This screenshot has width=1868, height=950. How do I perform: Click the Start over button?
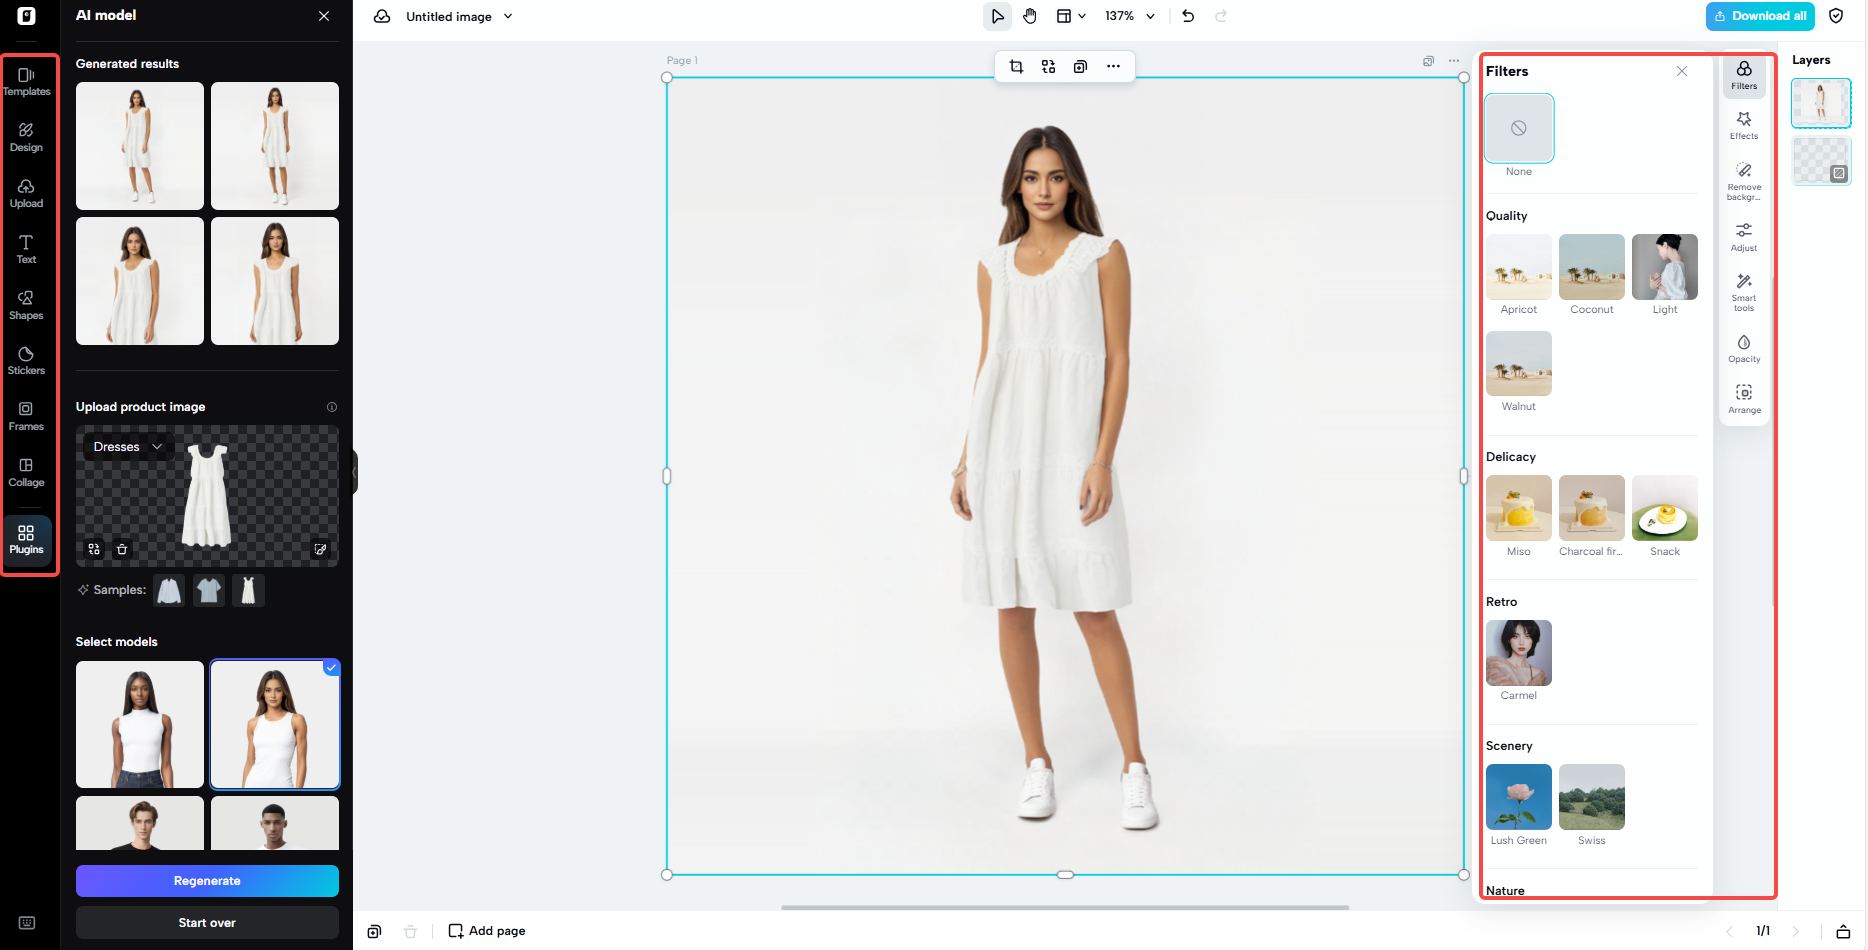207,923
